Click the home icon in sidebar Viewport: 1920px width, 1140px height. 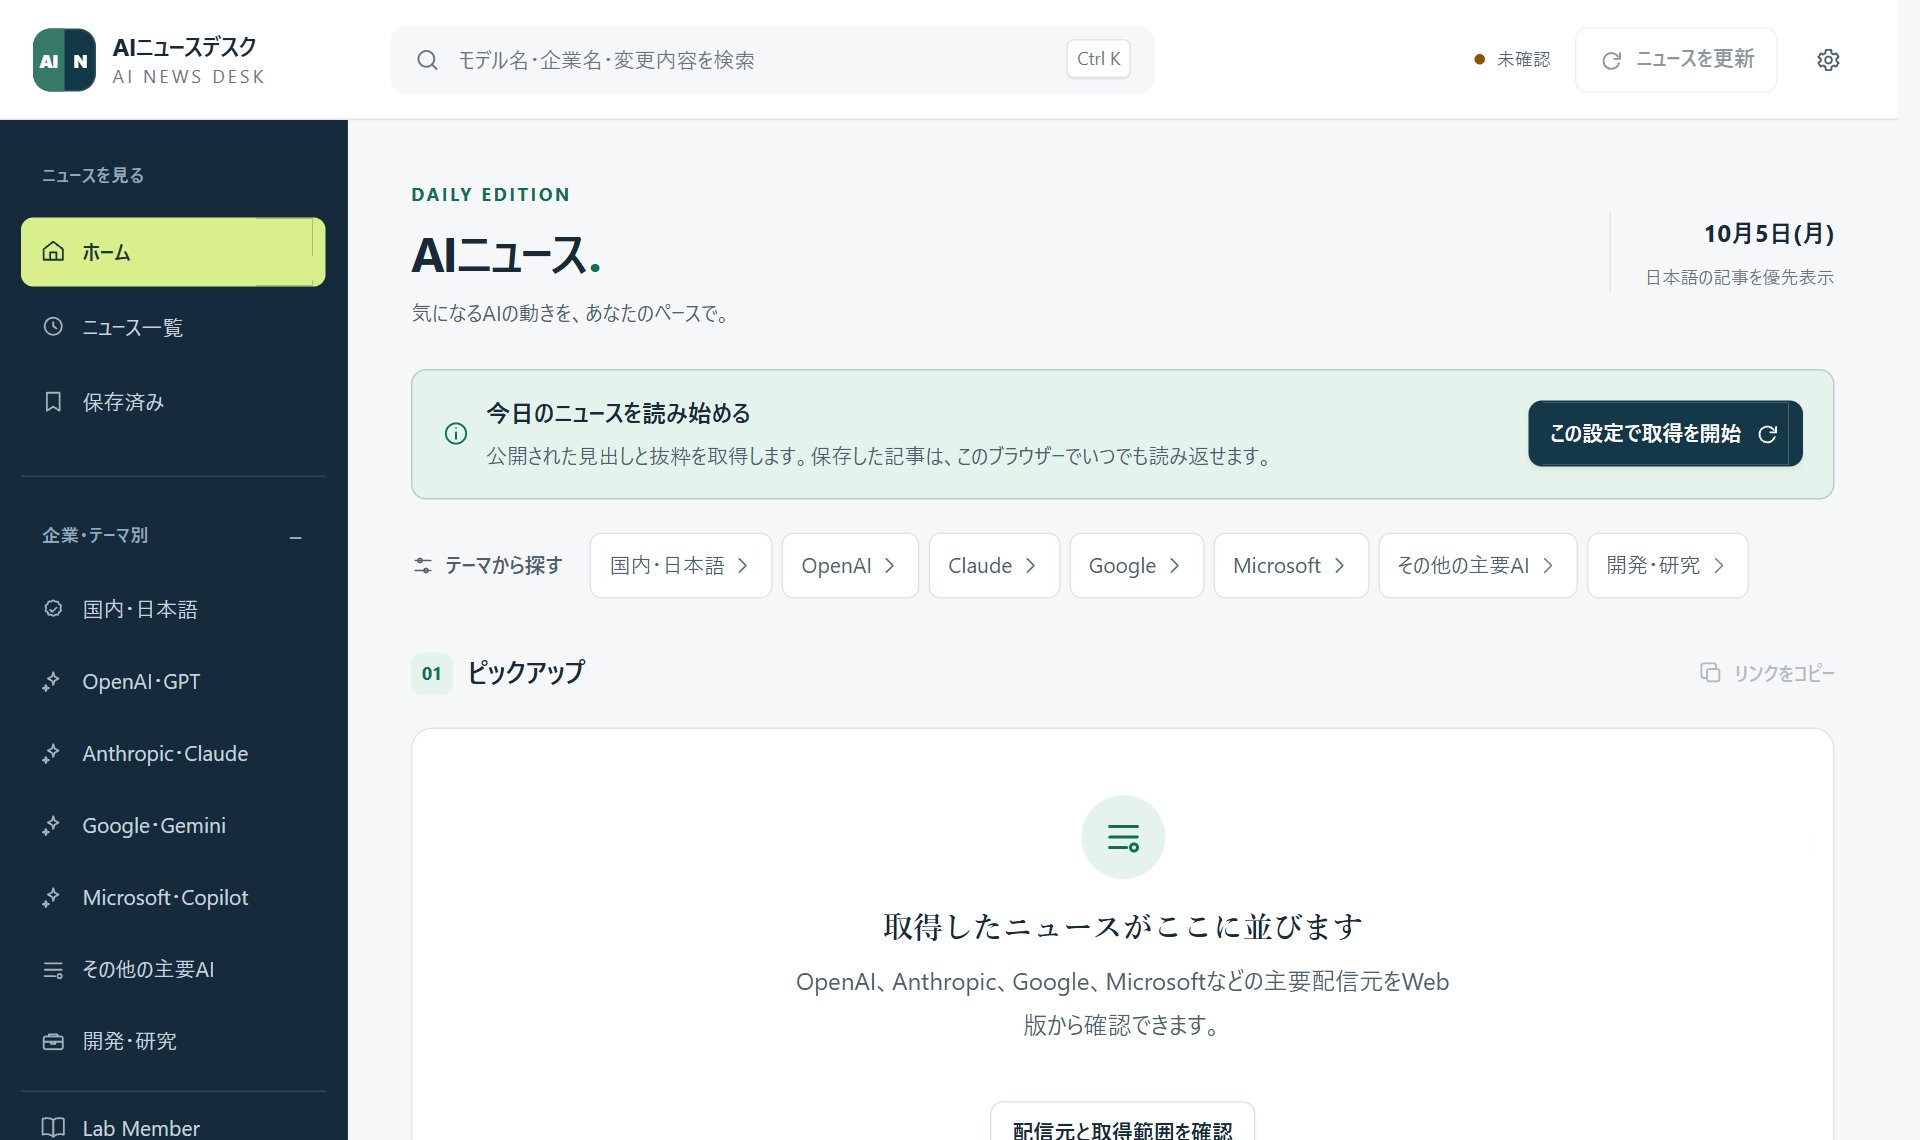point(53,251)
